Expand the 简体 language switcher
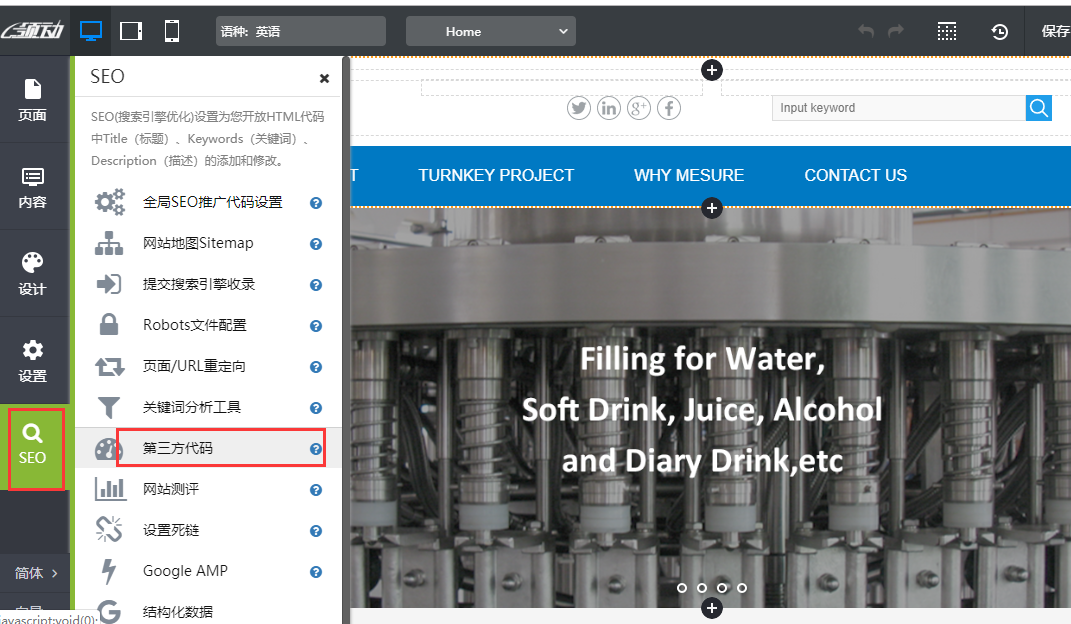Screen dimensions: 1071x624 point(36,573)
